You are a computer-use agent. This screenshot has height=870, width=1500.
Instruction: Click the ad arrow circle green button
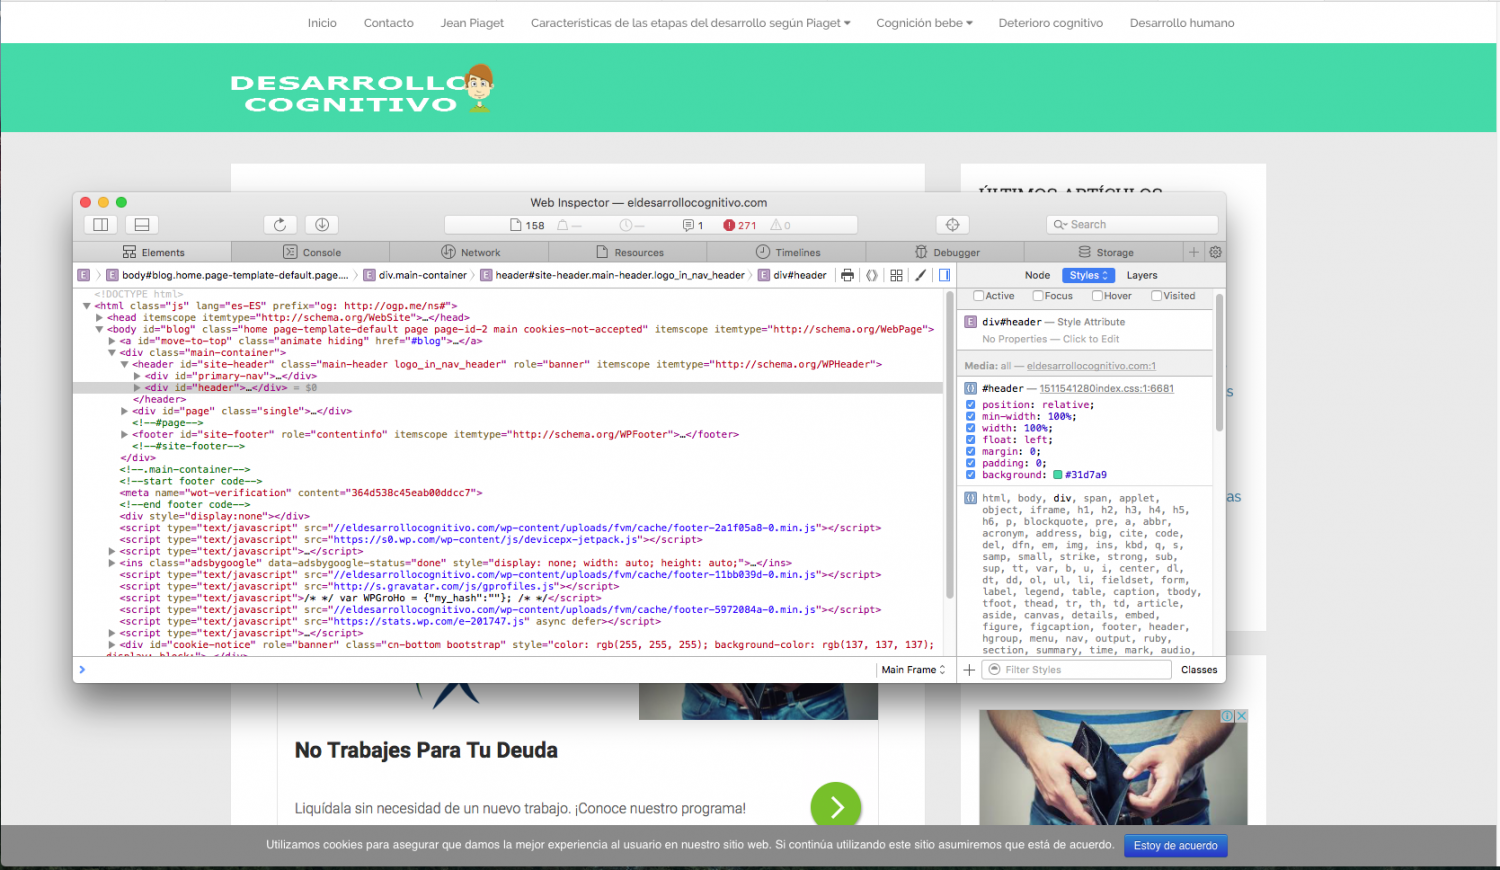[x=836, y=806]
